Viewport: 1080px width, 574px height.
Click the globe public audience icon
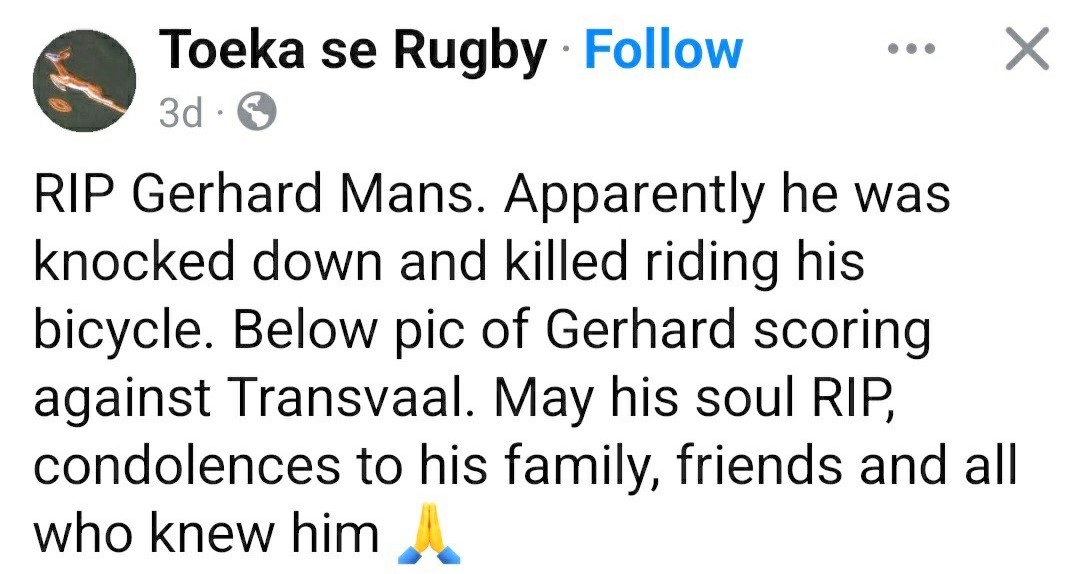pyautogui.click(x=256, y=115)
